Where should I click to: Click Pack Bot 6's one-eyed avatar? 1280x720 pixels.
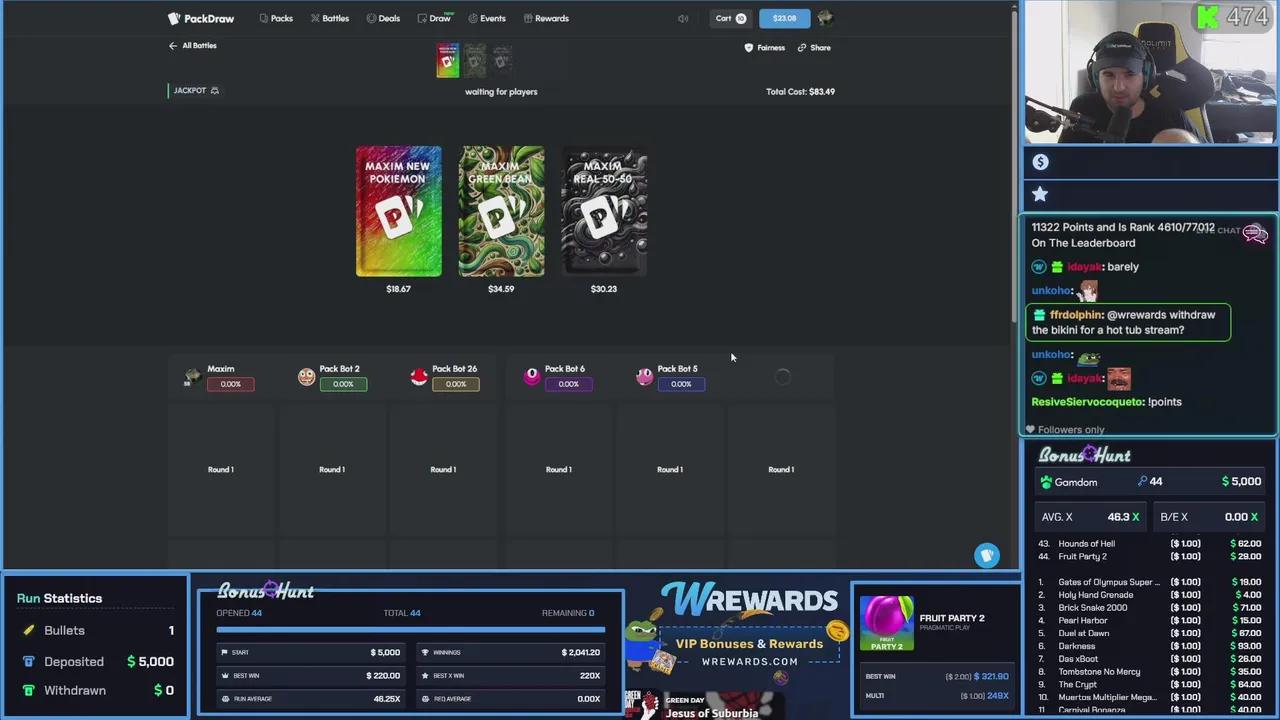pos(532,376)
